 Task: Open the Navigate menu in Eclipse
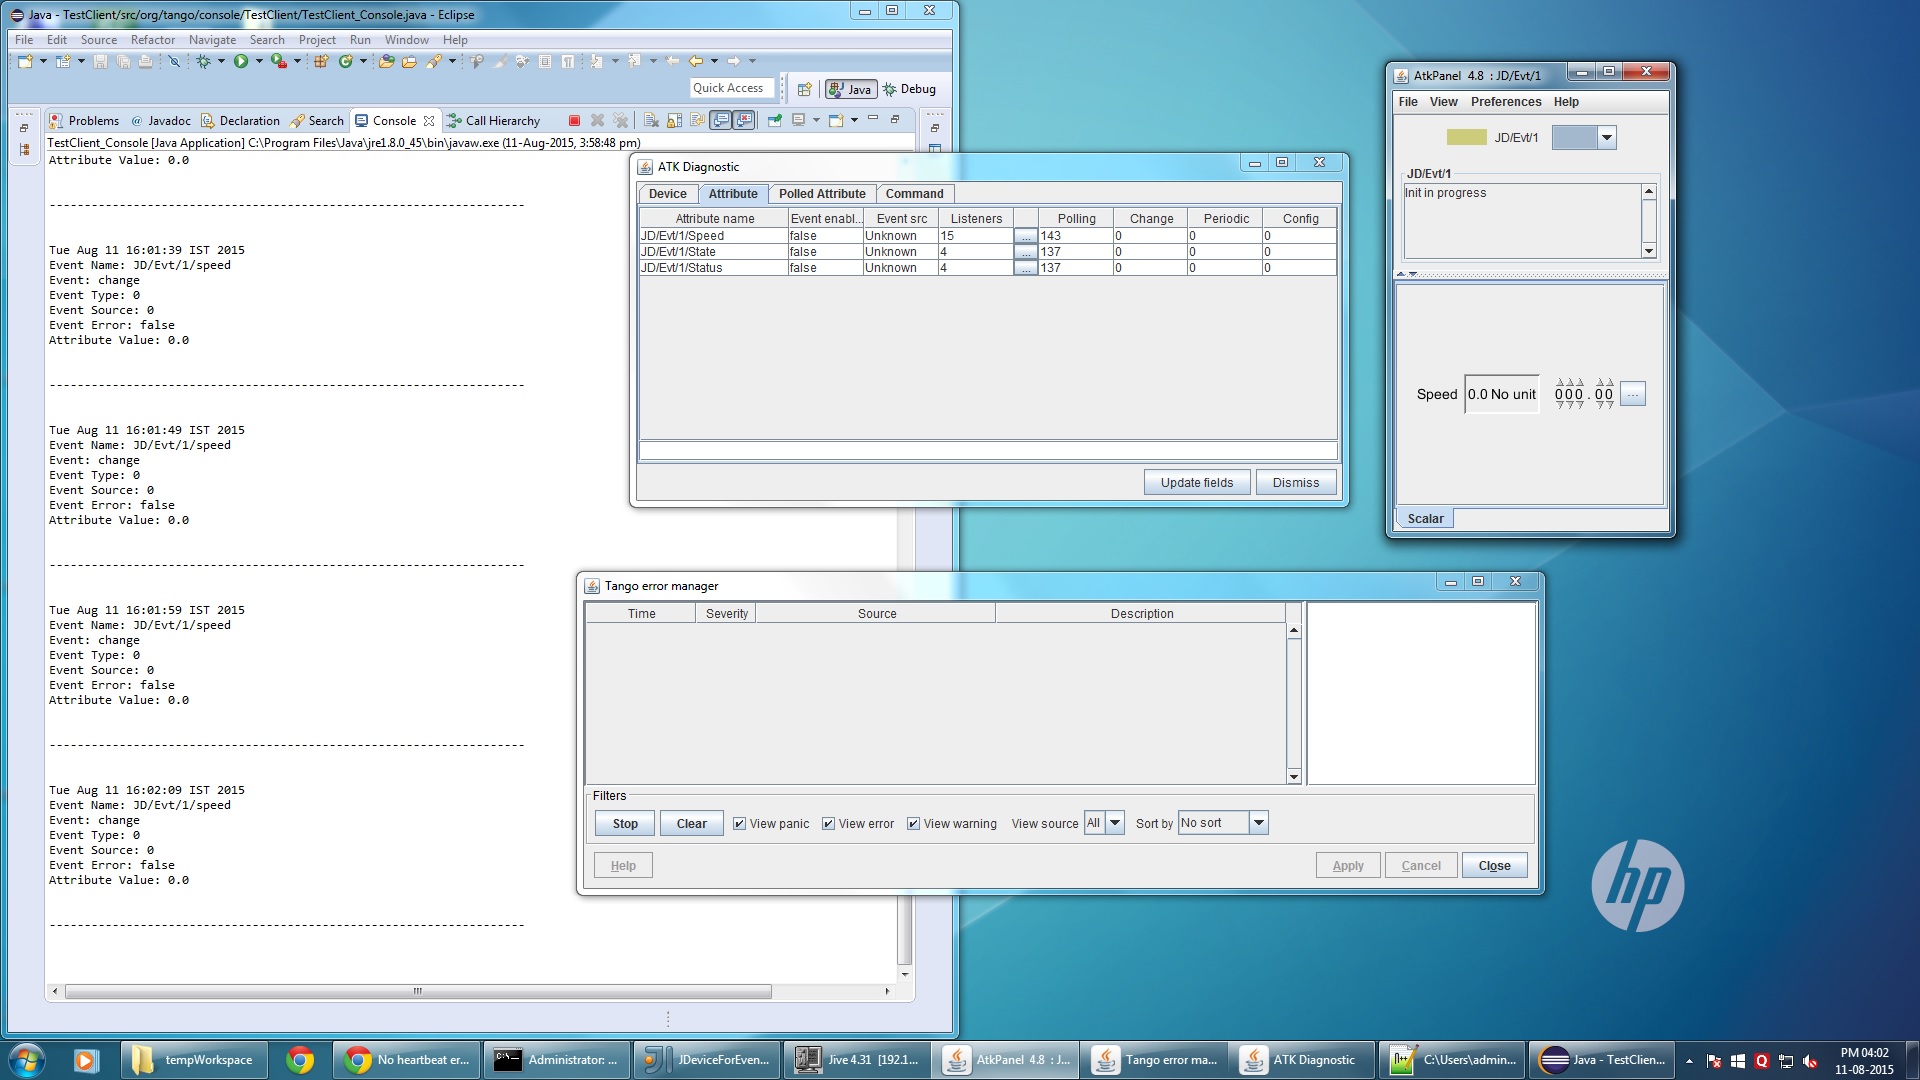tap(212, 40)
